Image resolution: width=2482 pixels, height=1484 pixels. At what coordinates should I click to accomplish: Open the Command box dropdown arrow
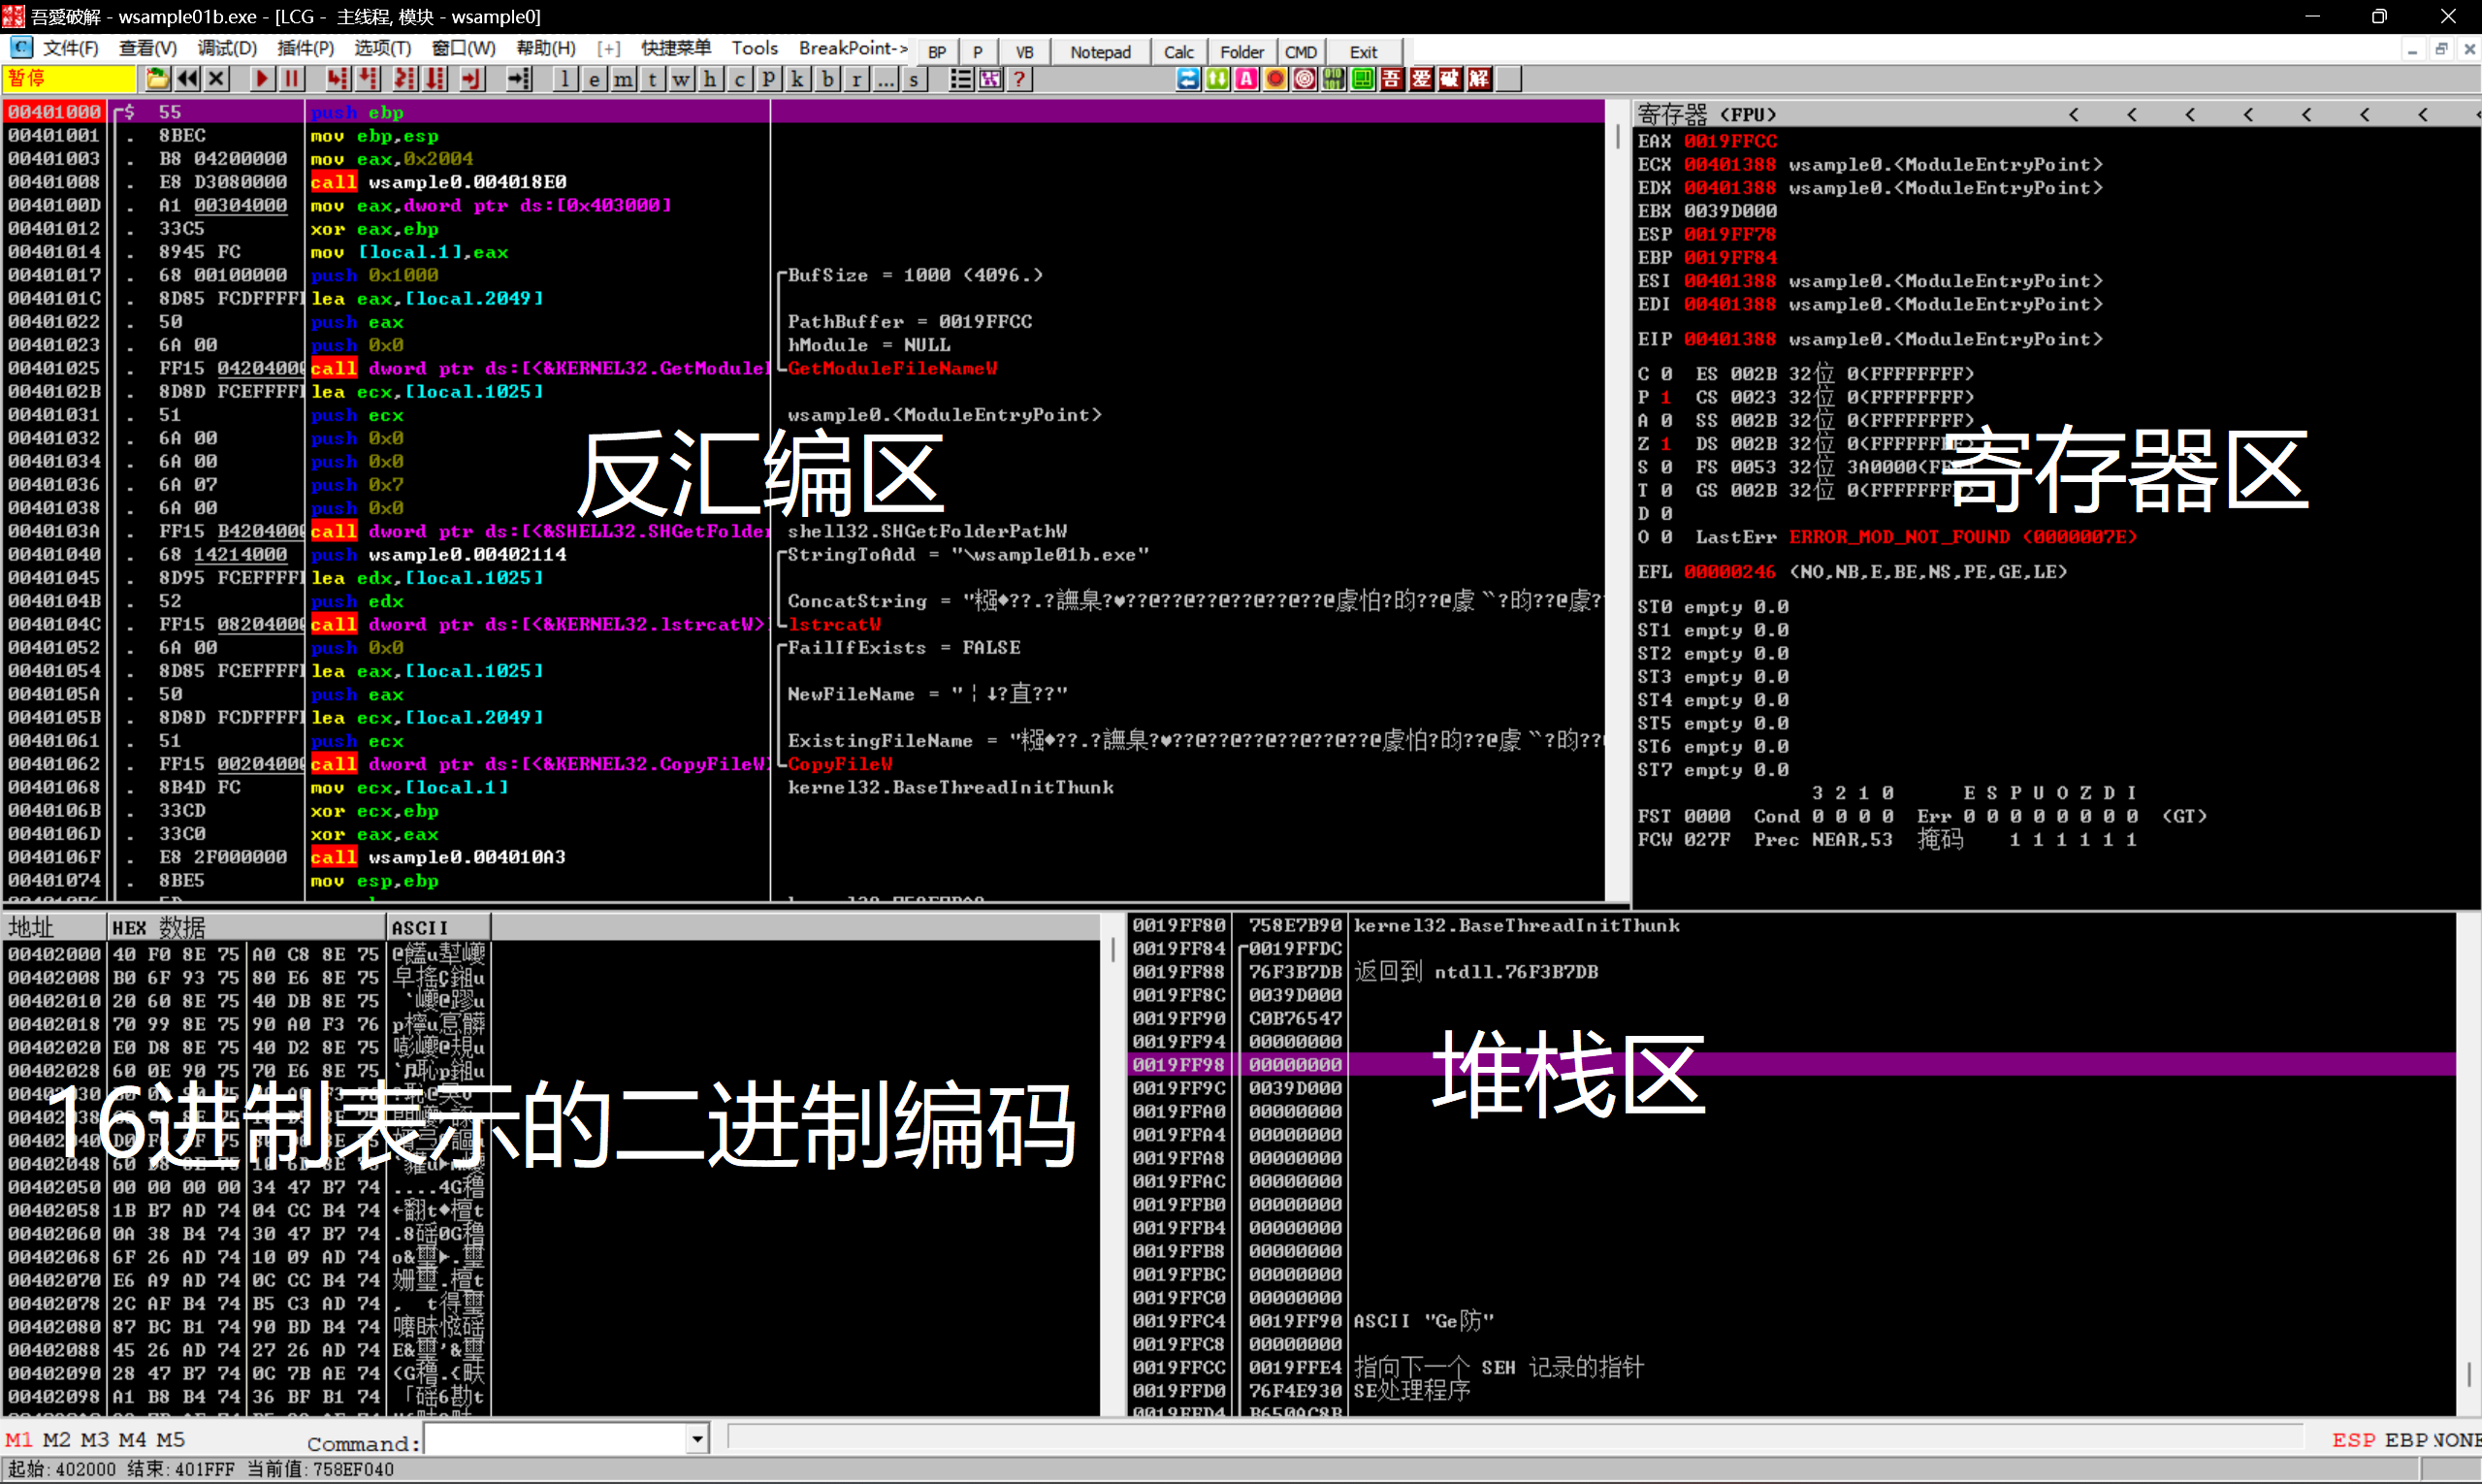[697, 1440]
